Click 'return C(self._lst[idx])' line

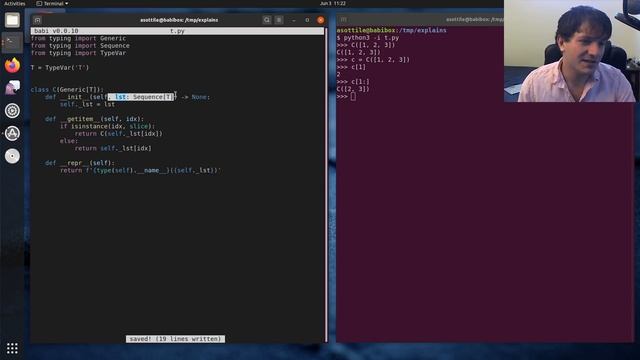118,134
